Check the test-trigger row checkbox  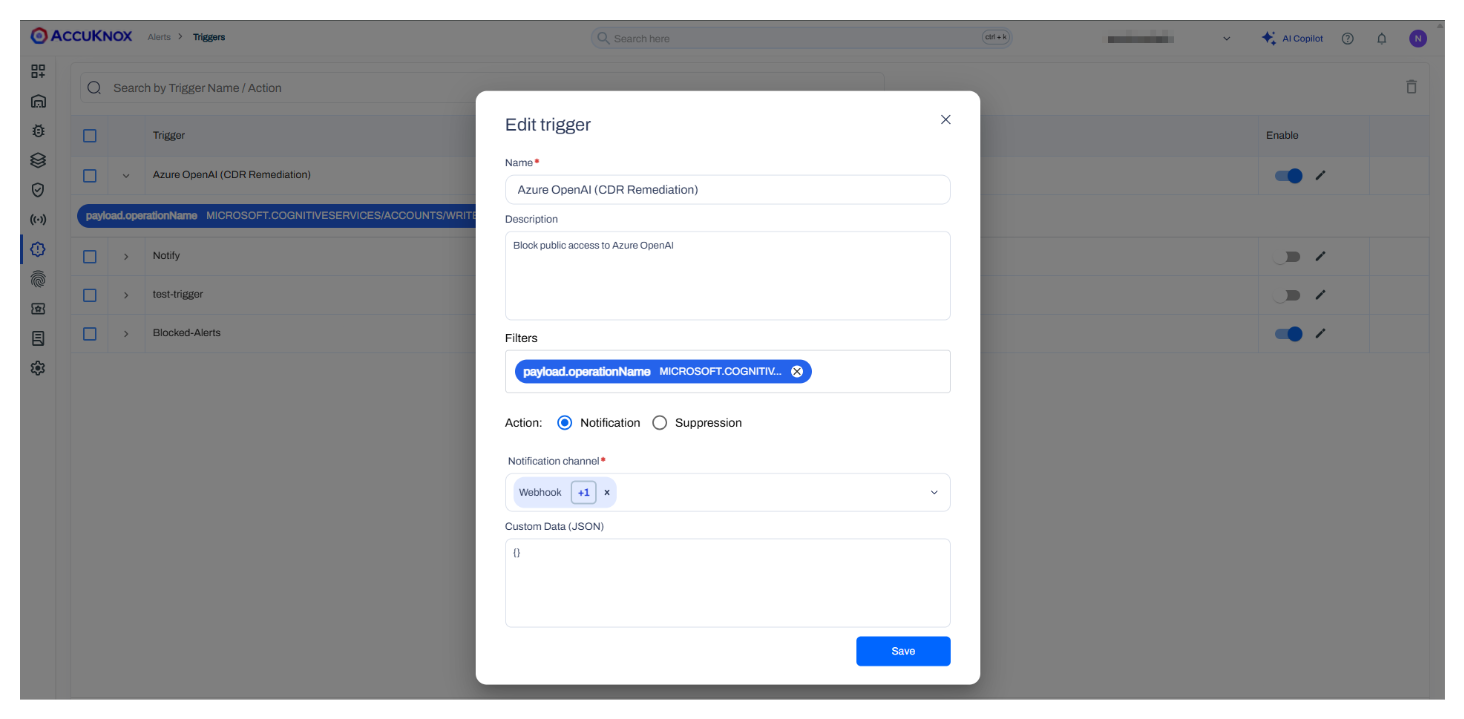pyautogui.click(x=90, y=295)
